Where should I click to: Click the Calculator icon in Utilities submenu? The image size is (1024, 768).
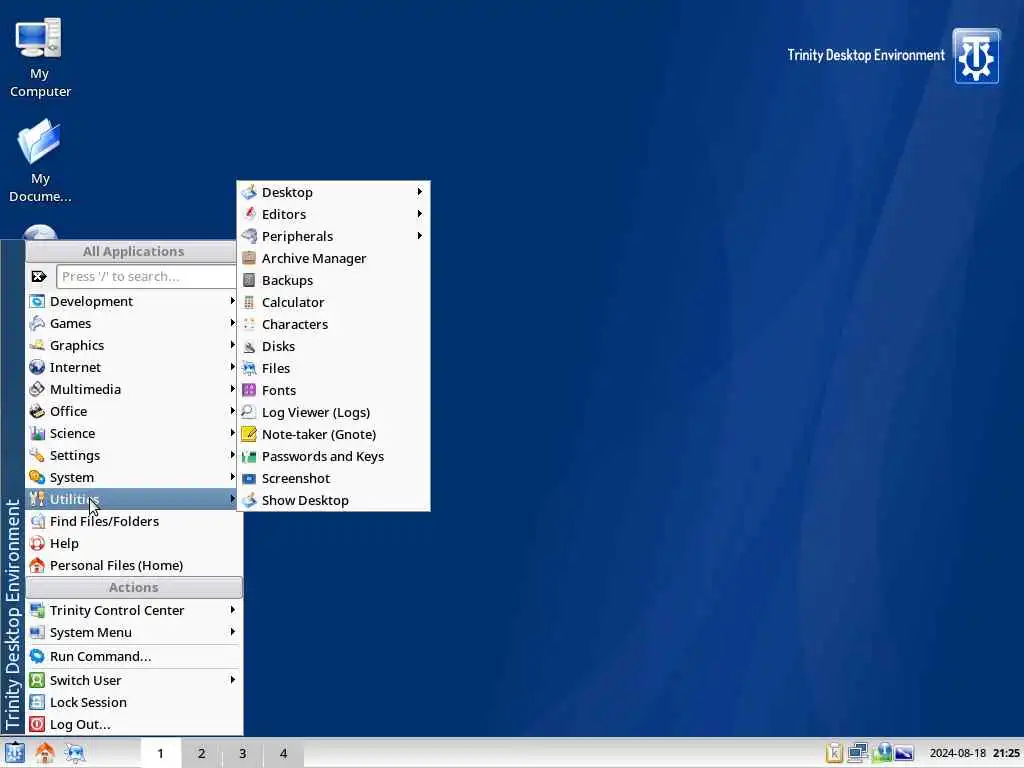click(x=249, y=302)
